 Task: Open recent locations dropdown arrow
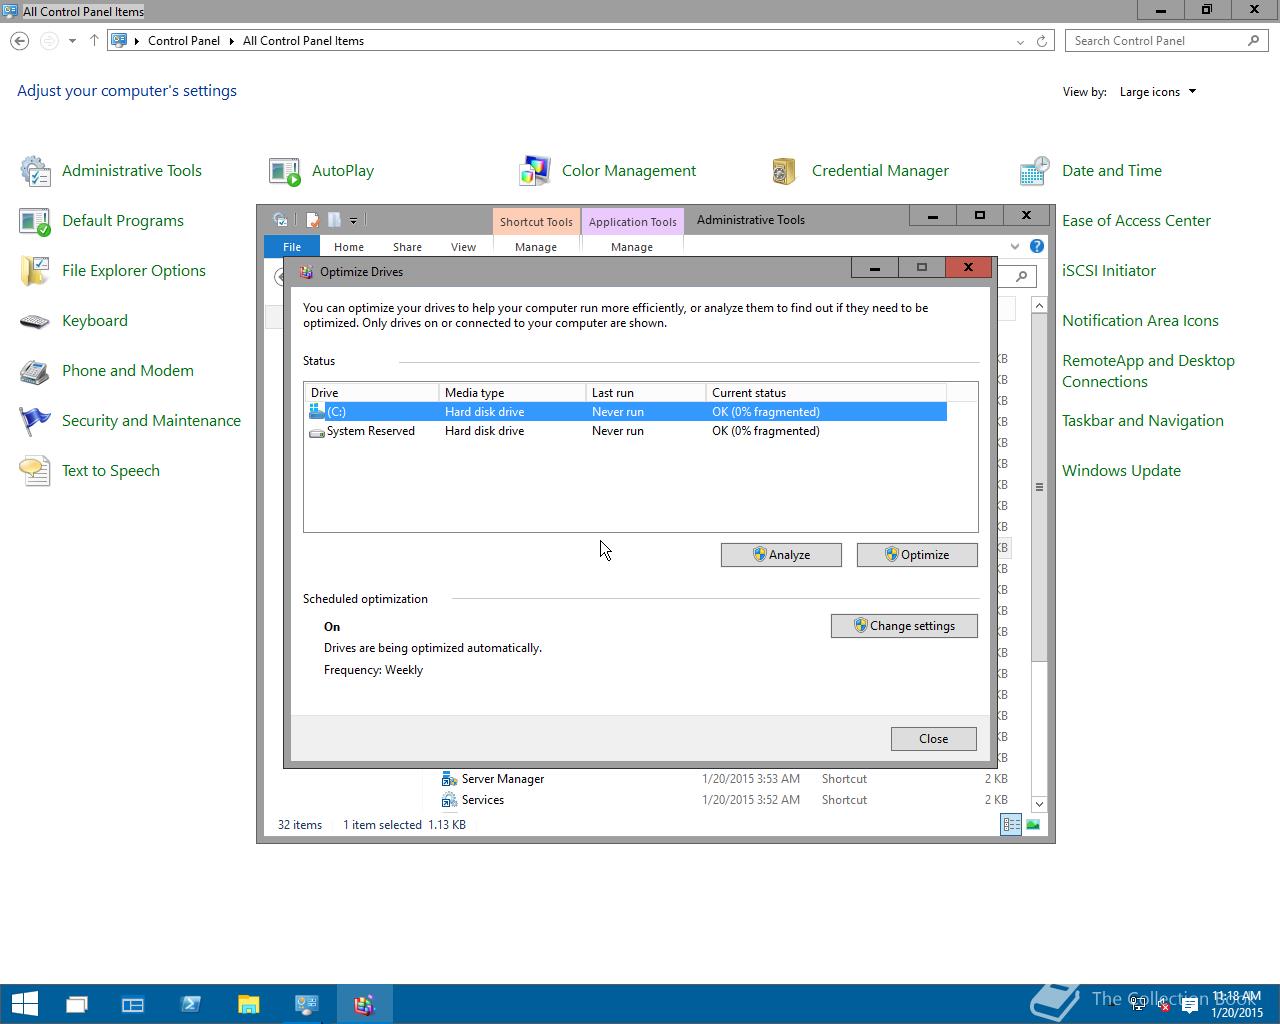coord(72,41)
